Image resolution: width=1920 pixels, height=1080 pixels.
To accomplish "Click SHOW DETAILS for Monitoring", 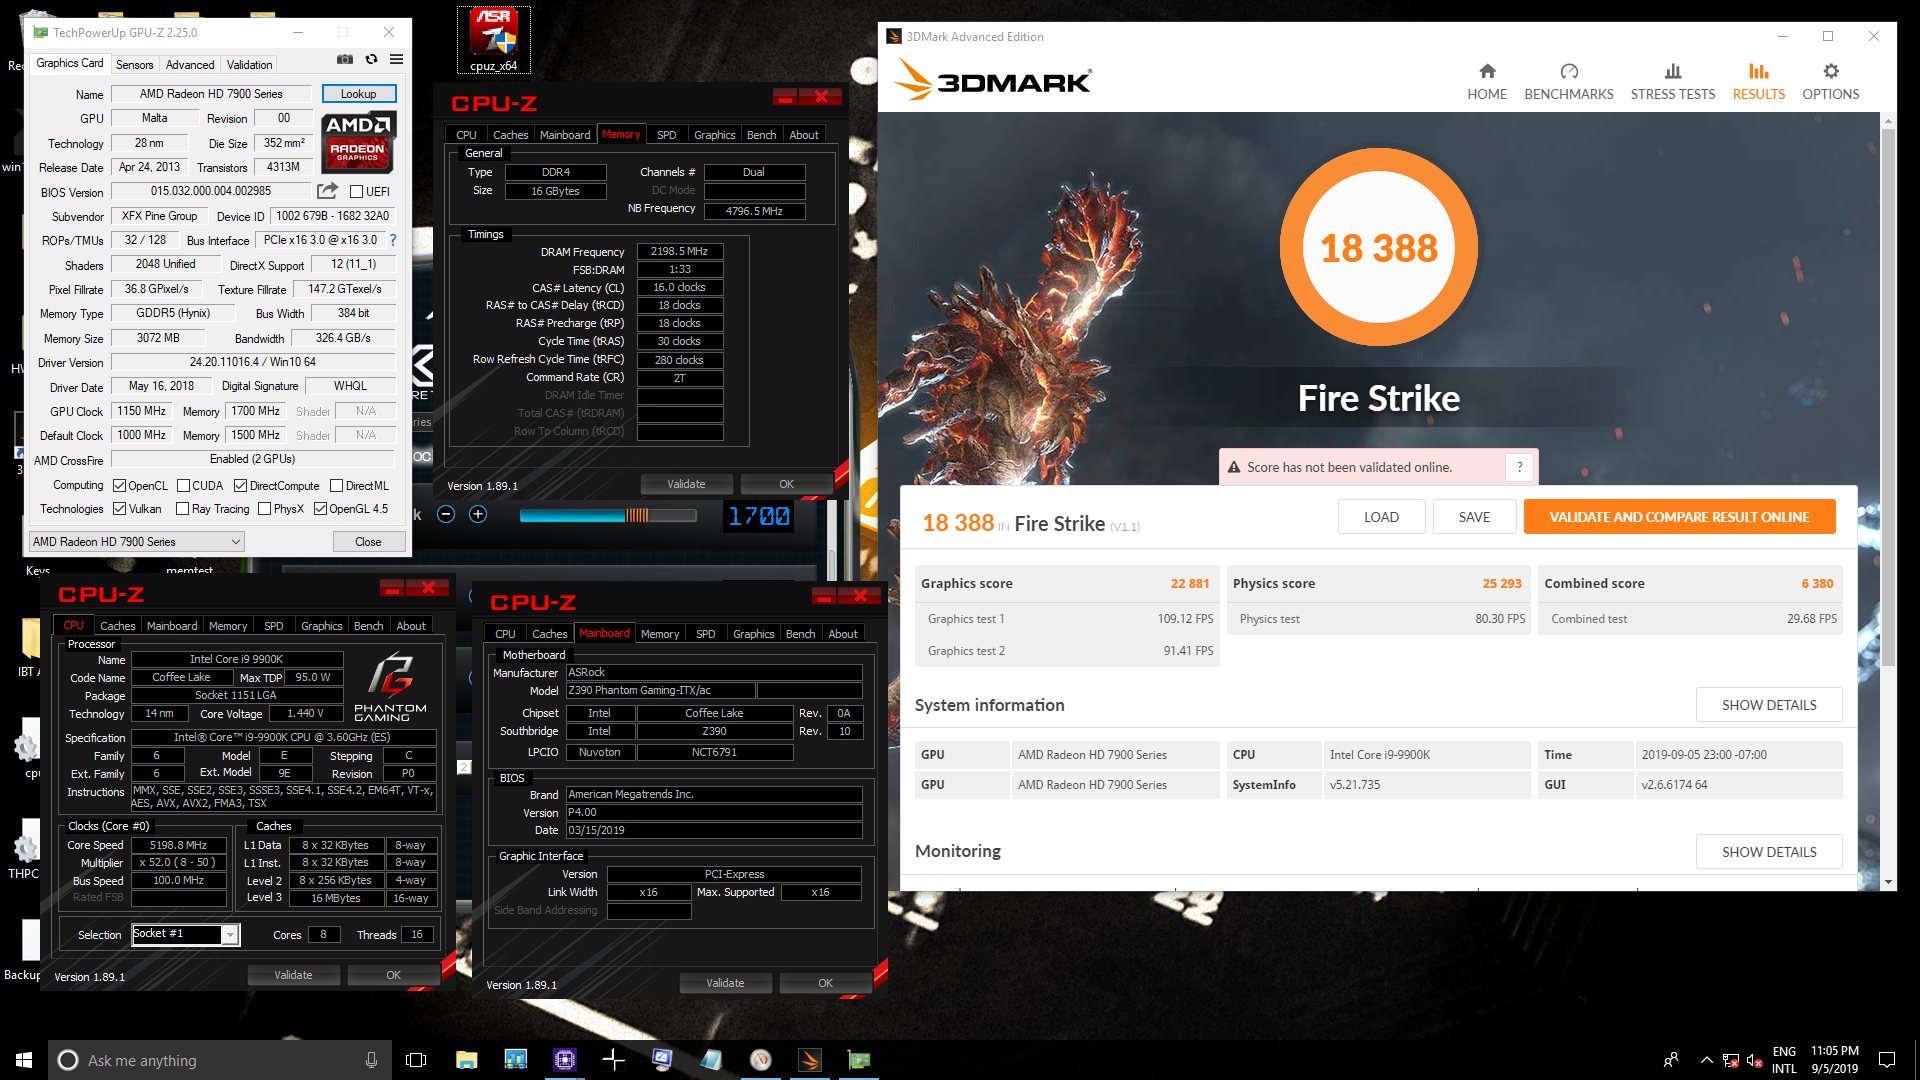I will pos(1768,852).
